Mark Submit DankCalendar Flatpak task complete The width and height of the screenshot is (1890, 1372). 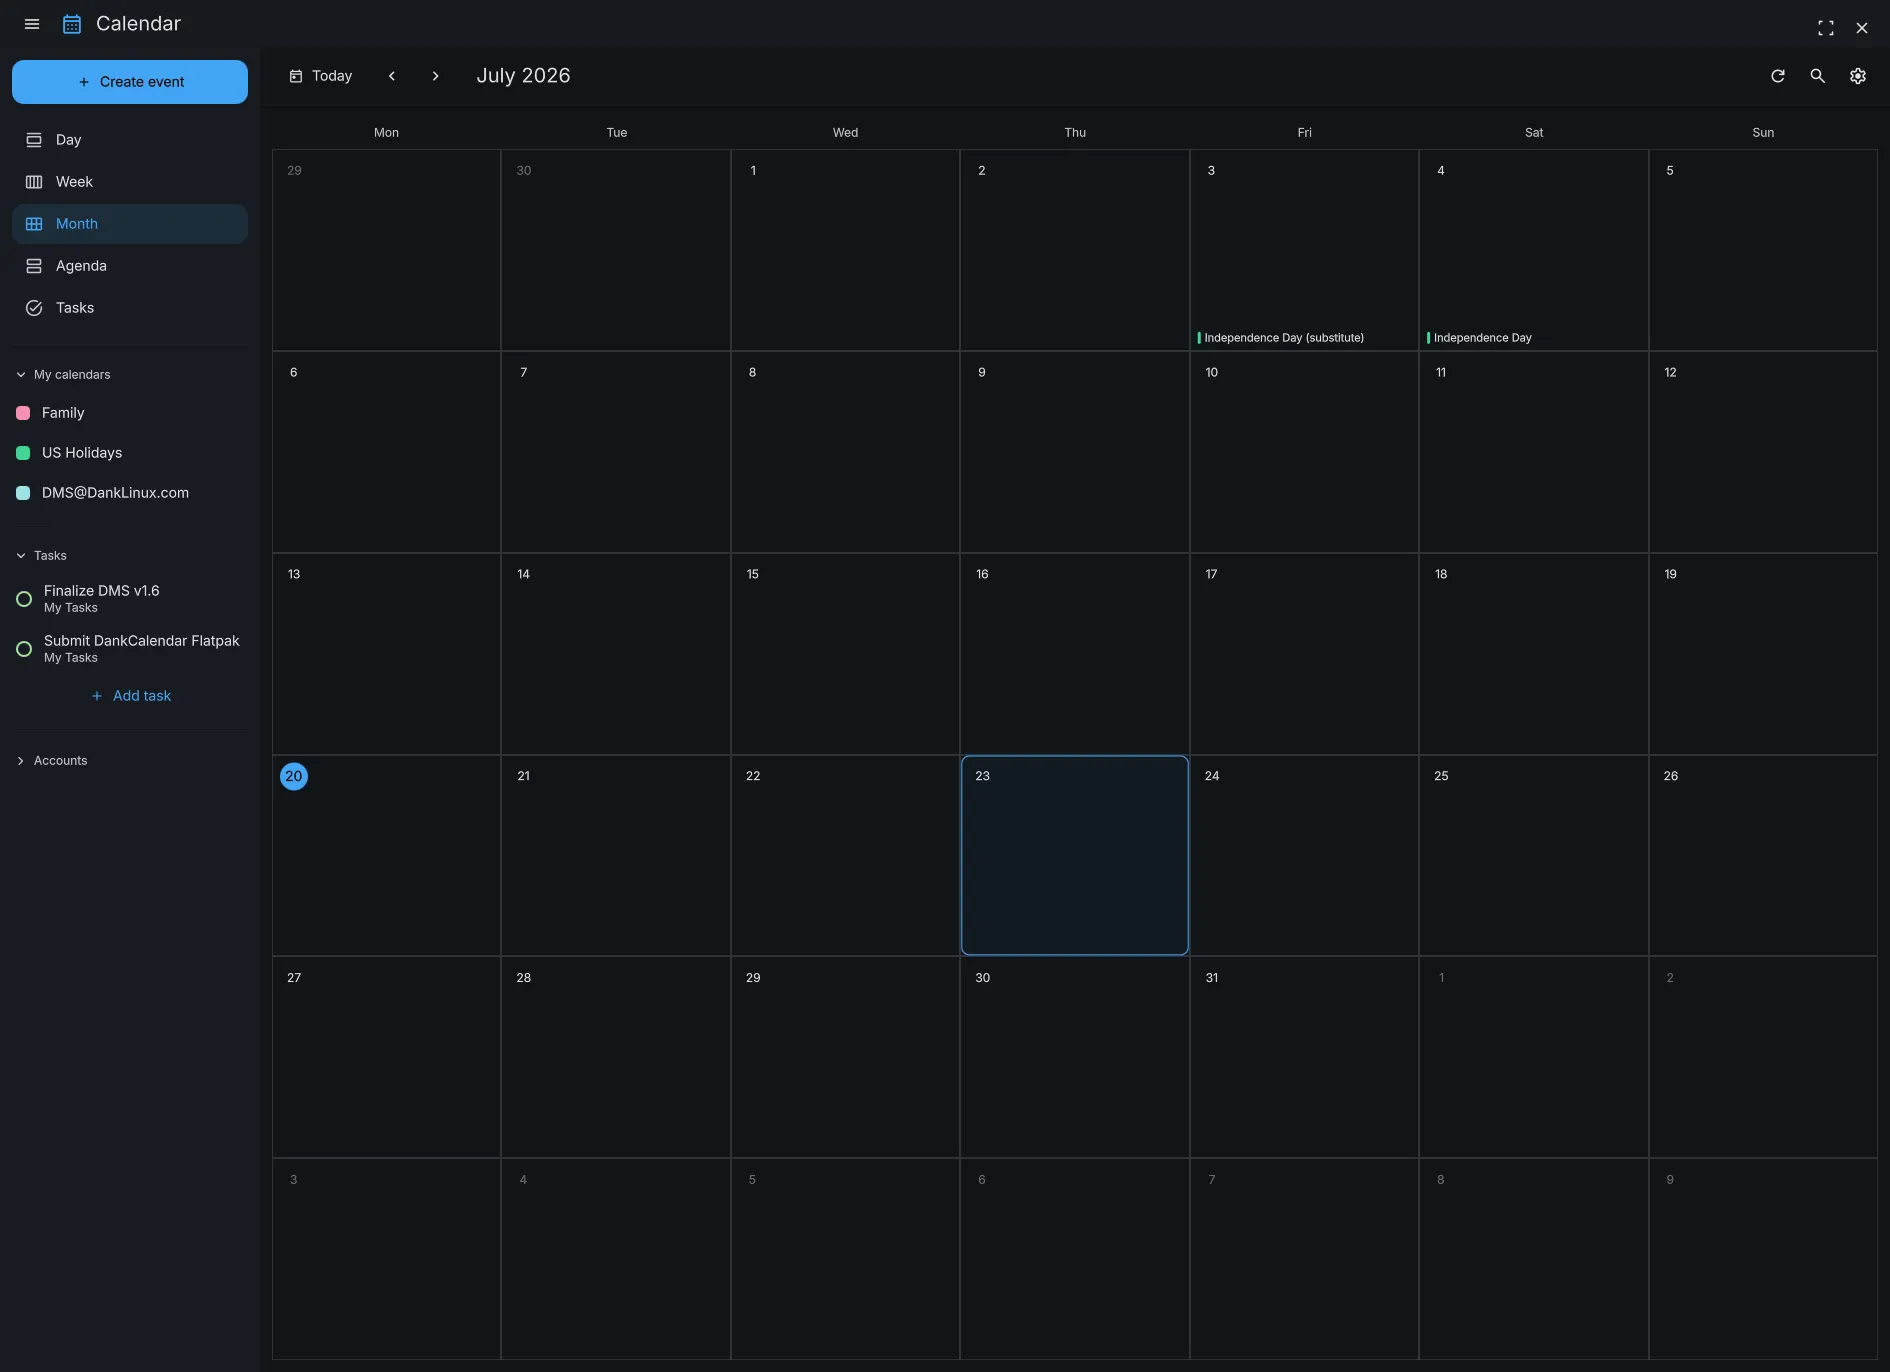coord(24,649)
